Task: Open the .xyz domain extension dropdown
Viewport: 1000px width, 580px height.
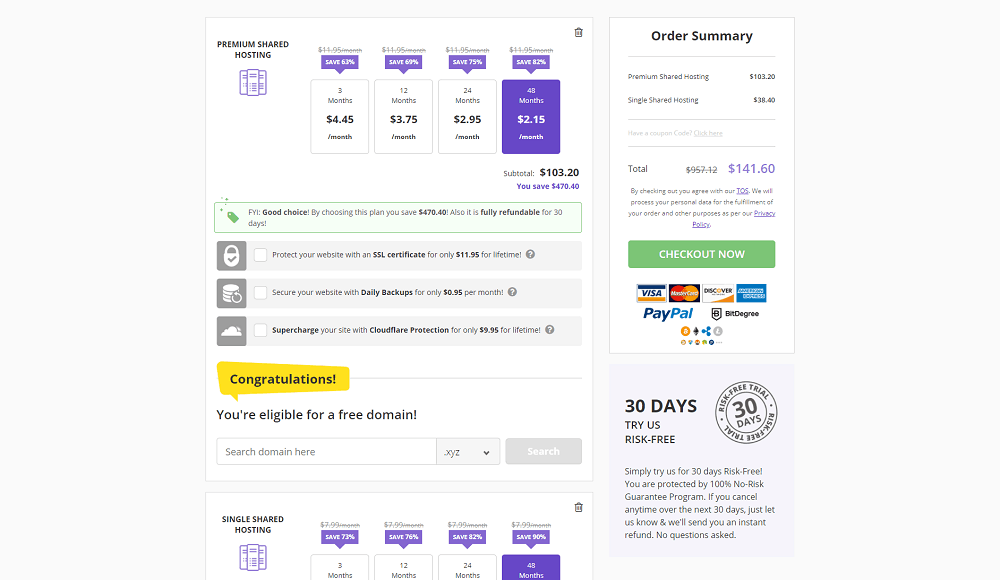Action: click(468, 452)
